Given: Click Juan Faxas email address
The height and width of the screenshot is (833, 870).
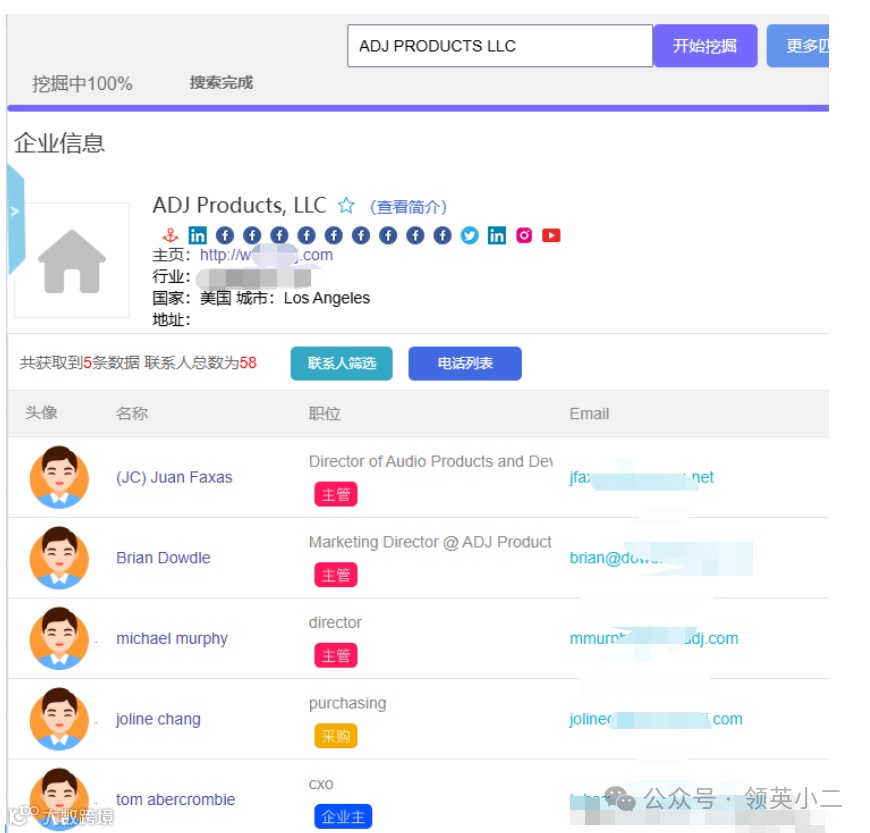Looking at the screenshot, I should pos(641,477).
